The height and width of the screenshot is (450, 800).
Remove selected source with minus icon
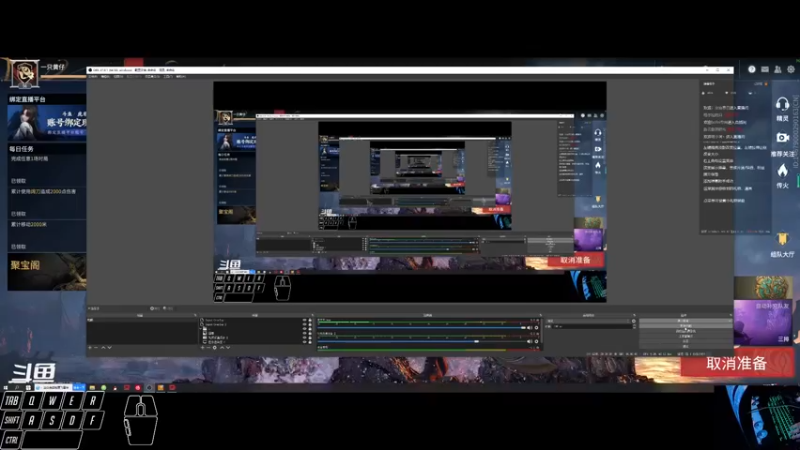pyautogui.click(x=208, y=347)
